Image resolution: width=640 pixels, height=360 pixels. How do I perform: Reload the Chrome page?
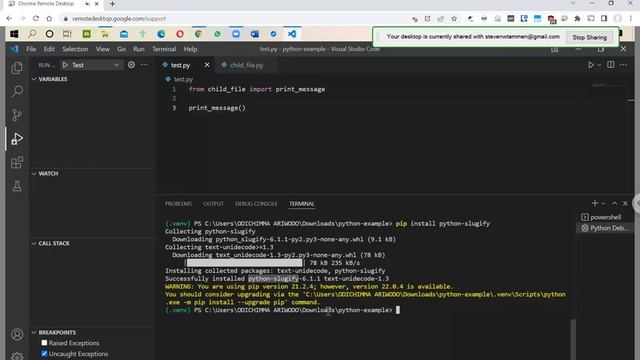(36, 19)
